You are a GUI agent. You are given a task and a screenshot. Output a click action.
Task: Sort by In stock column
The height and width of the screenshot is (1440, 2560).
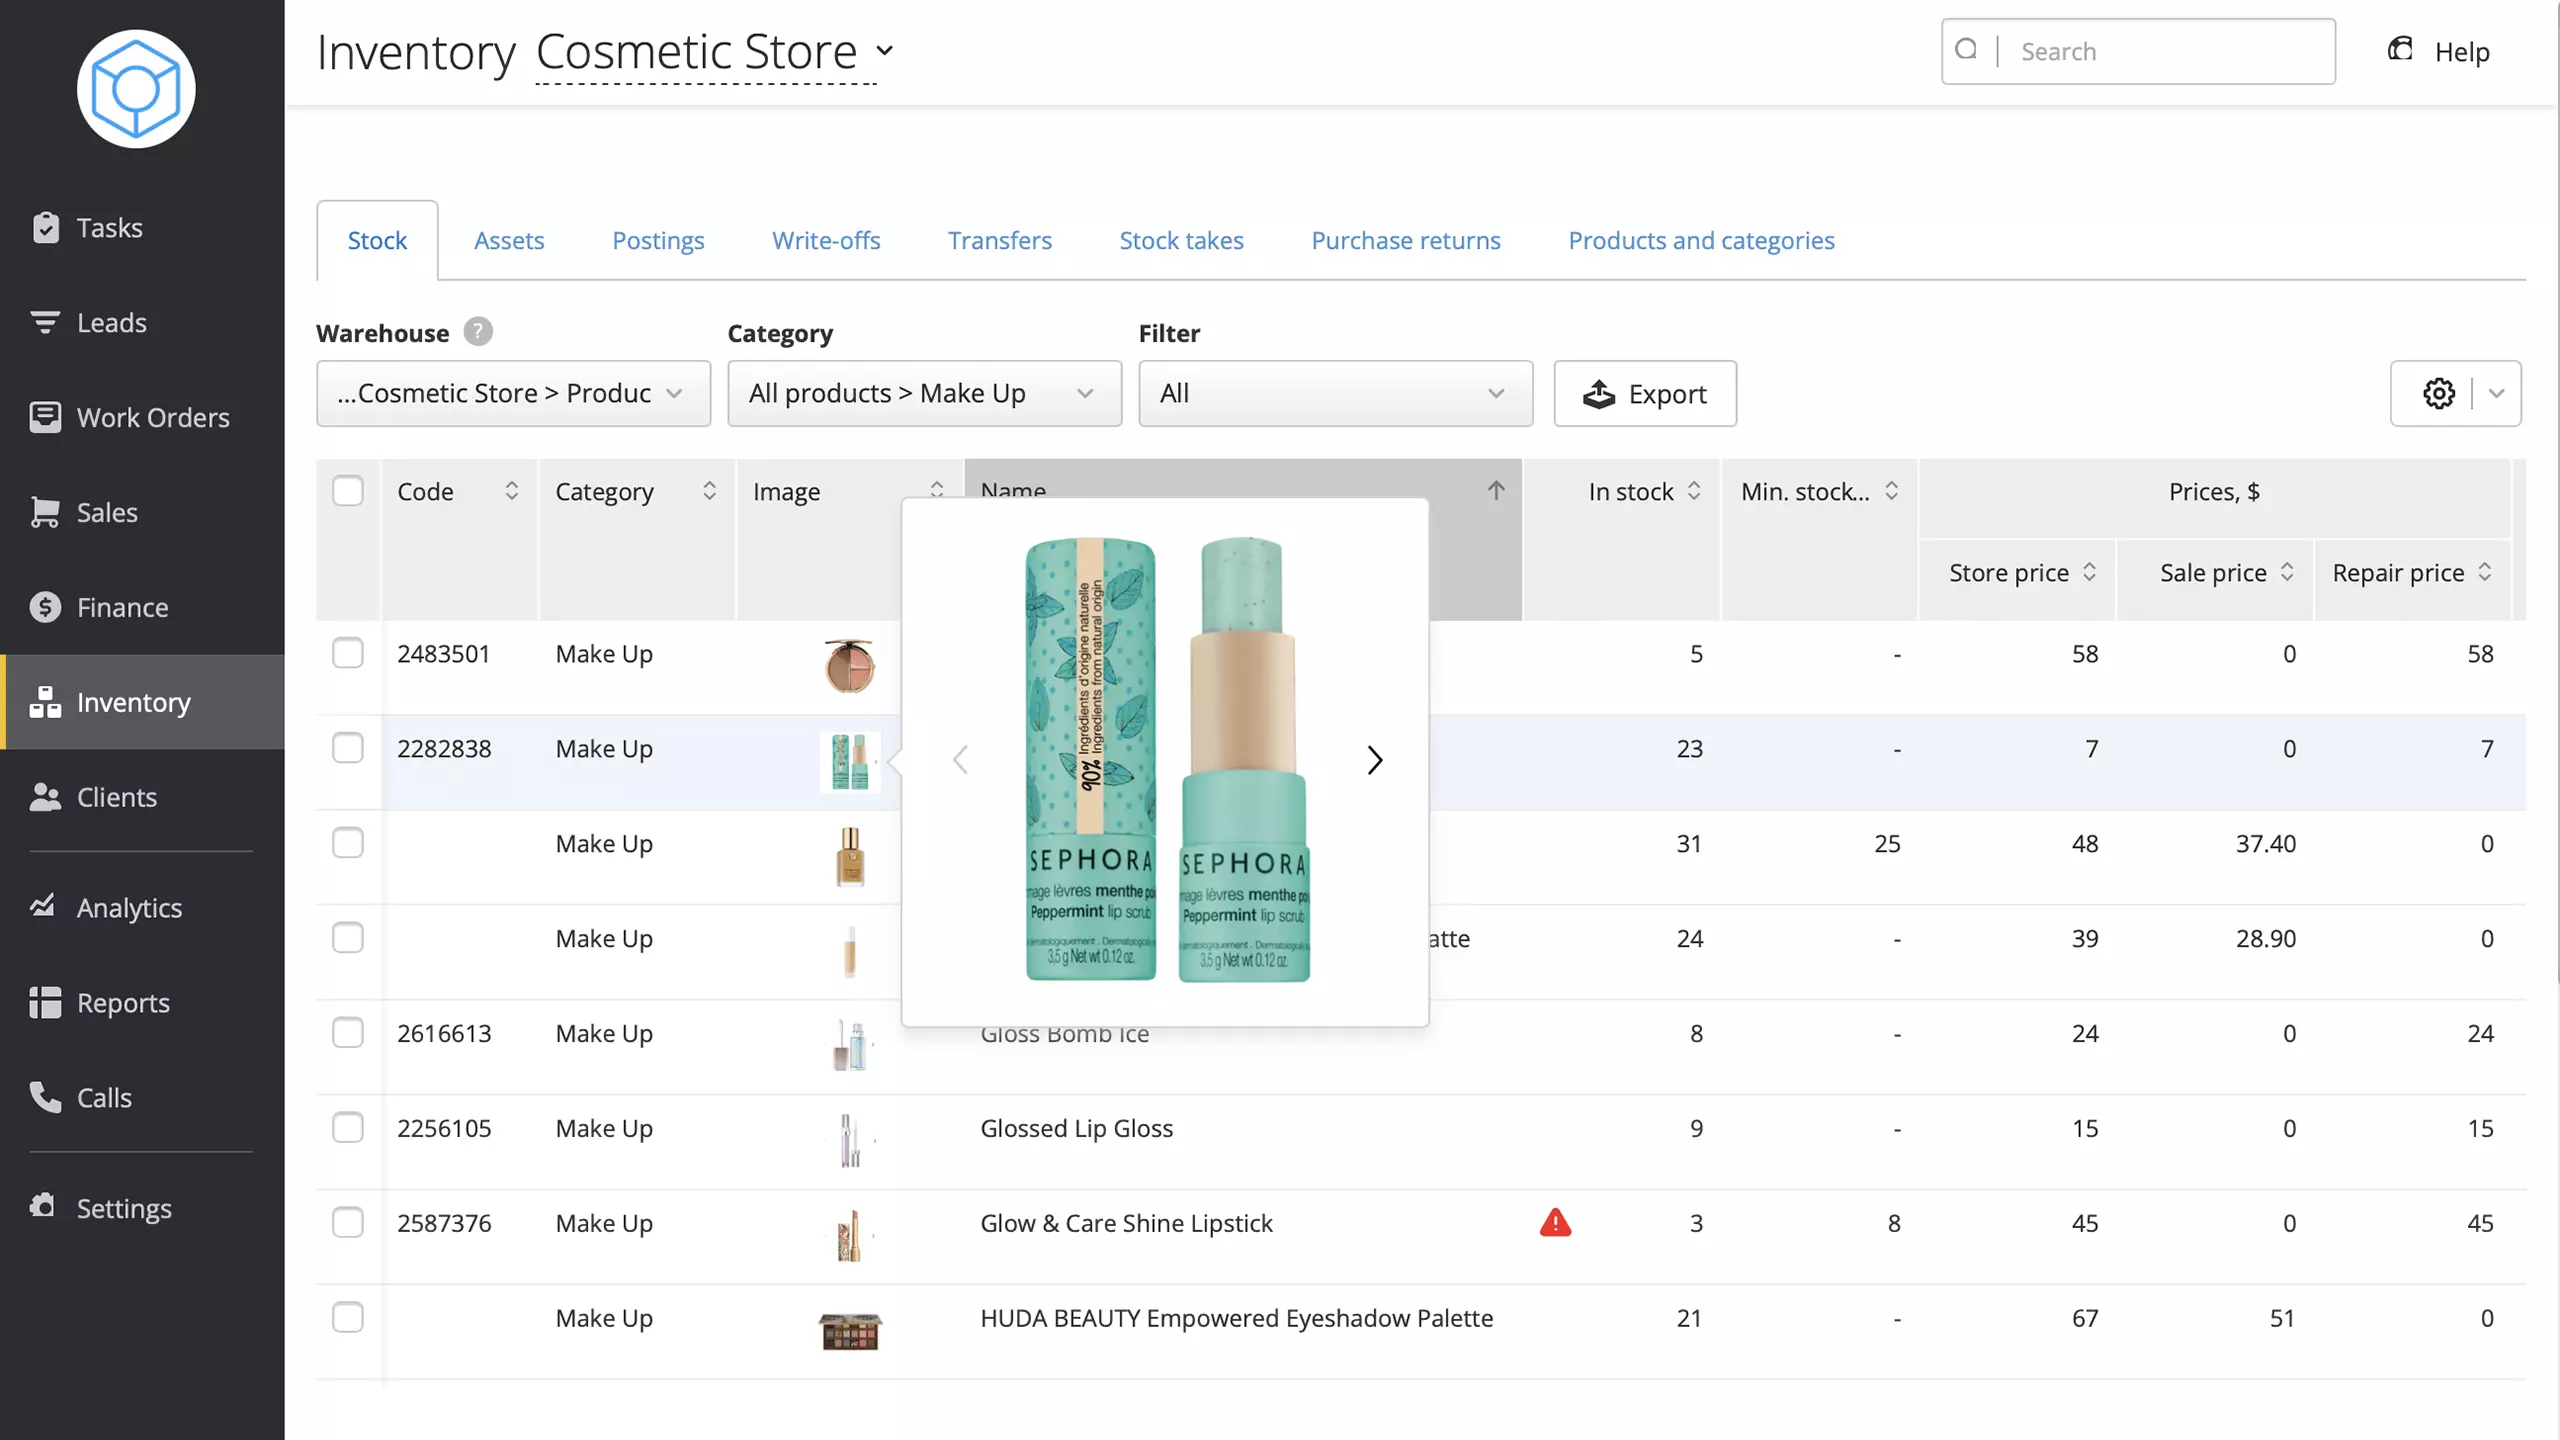[1694, 491]
